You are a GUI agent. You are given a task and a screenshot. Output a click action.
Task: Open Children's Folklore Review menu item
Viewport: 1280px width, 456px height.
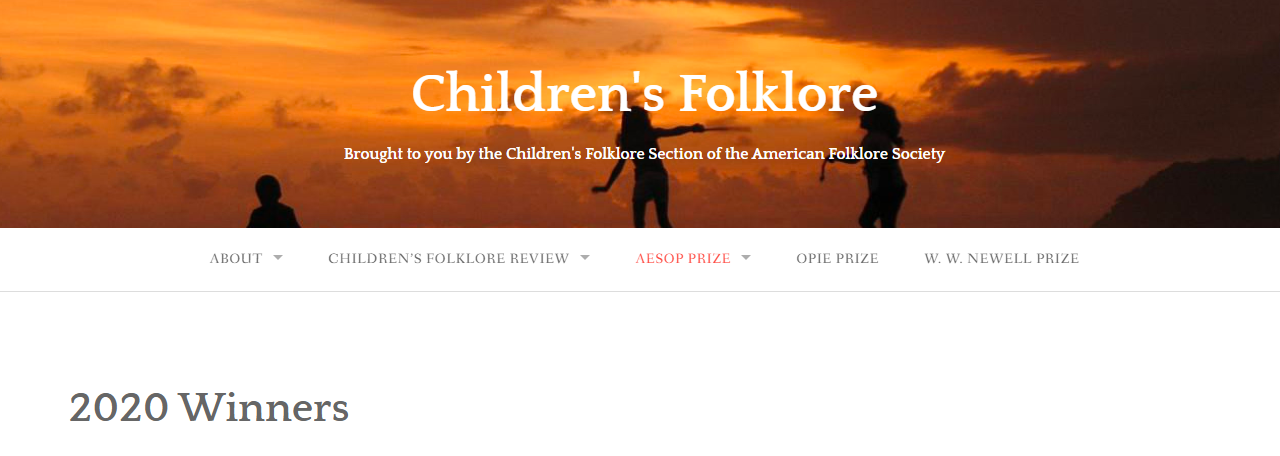point(448,259)
